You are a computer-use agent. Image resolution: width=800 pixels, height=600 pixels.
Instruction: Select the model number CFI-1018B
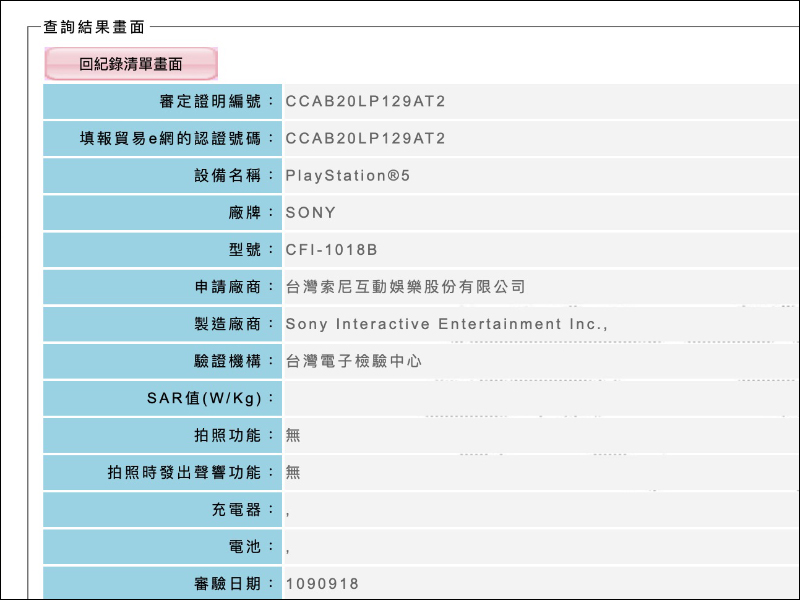click(x=331, y=250)
